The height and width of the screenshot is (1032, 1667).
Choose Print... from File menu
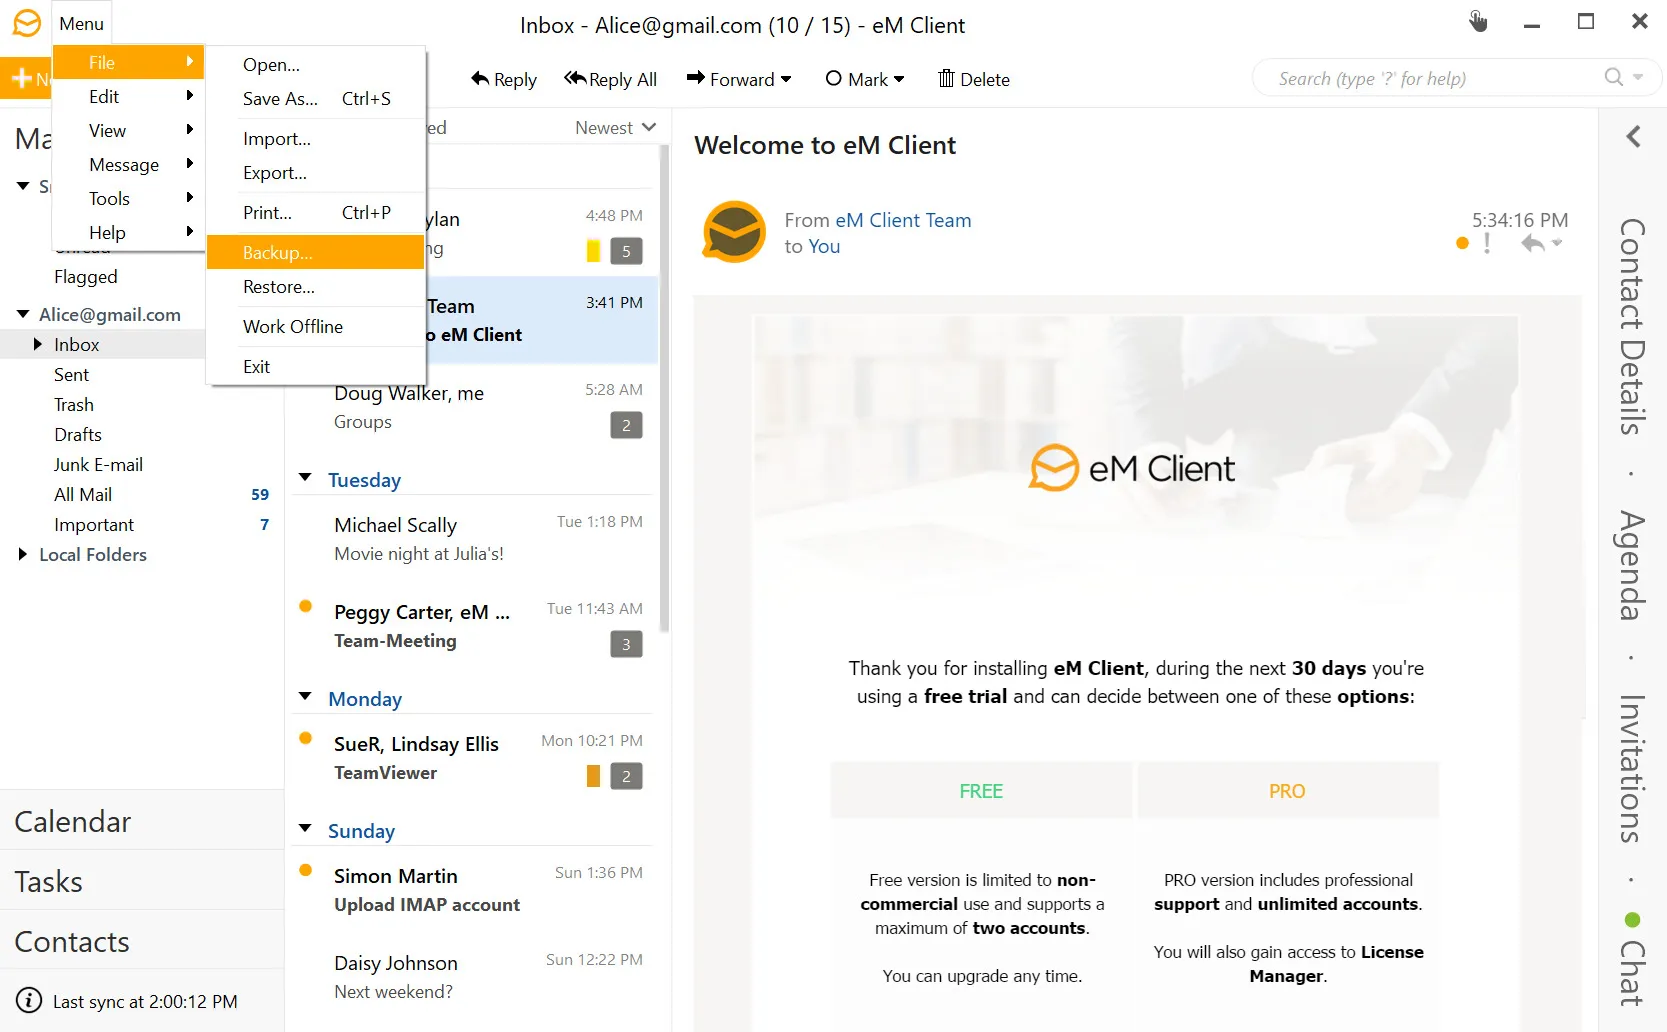316,212
